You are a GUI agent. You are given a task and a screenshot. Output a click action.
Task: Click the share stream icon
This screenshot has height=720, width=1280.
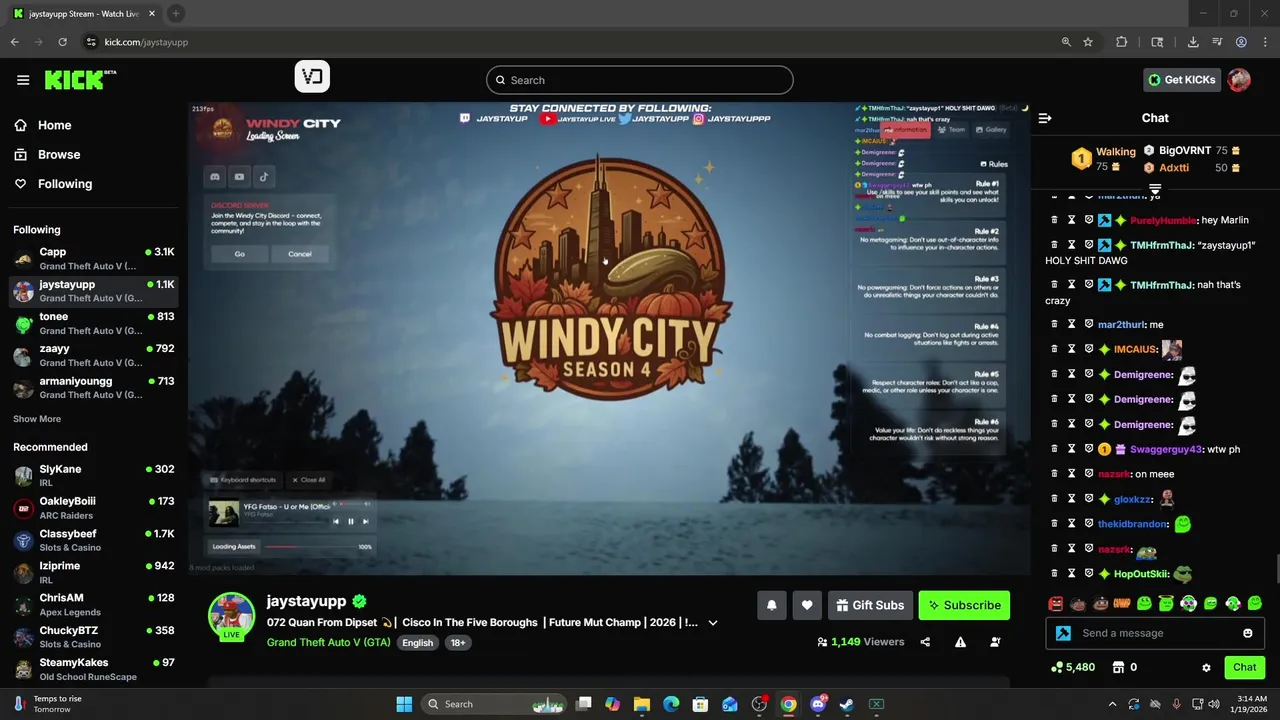point(925,642)
